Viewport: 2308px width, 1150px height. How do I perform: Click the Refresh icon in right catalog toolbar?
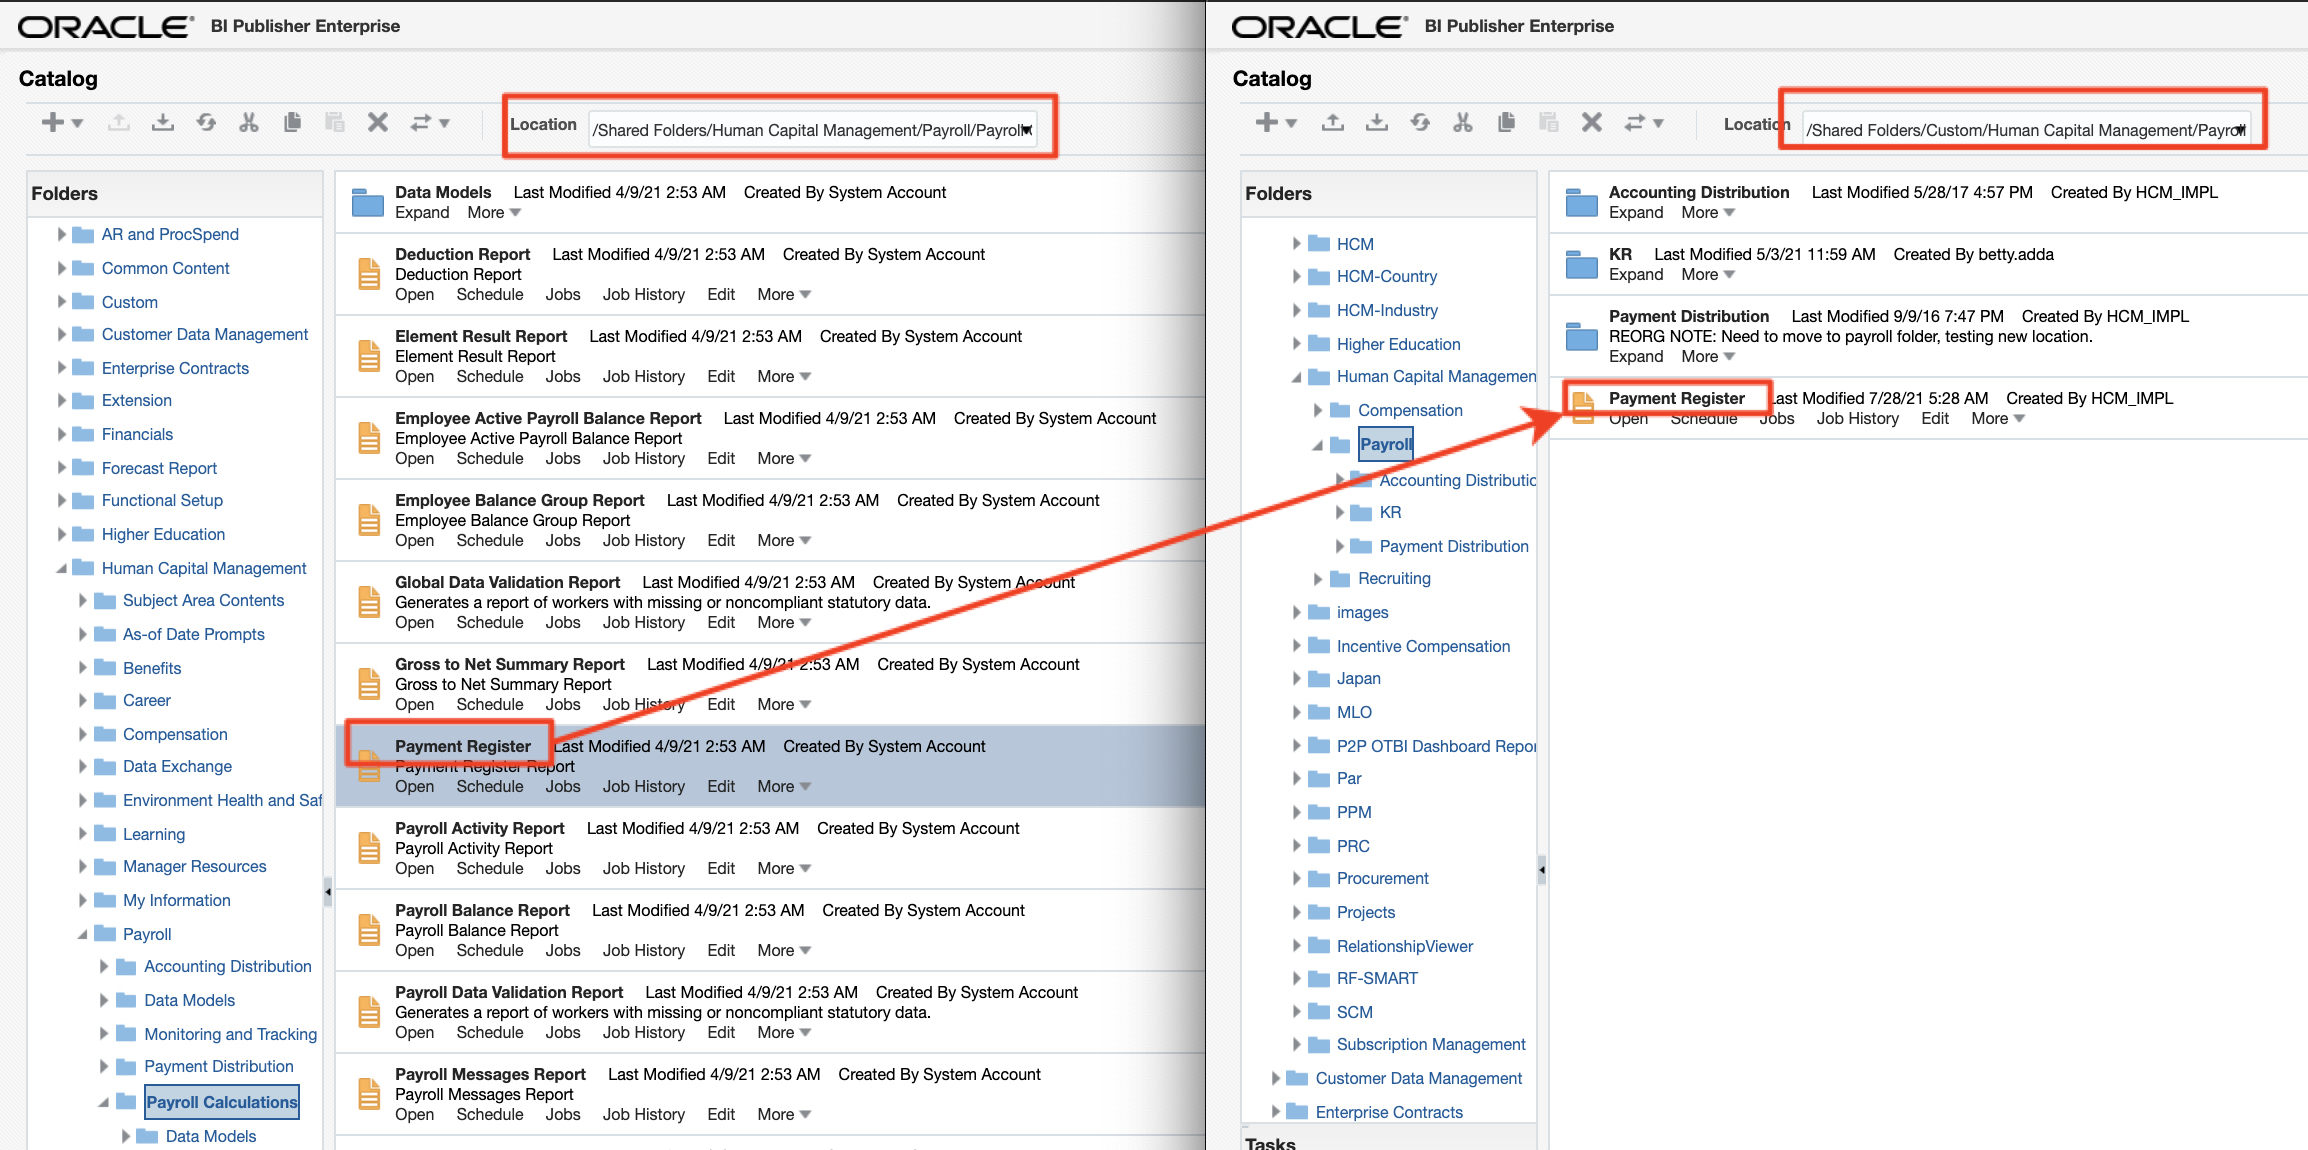(x=1420, y=123)
